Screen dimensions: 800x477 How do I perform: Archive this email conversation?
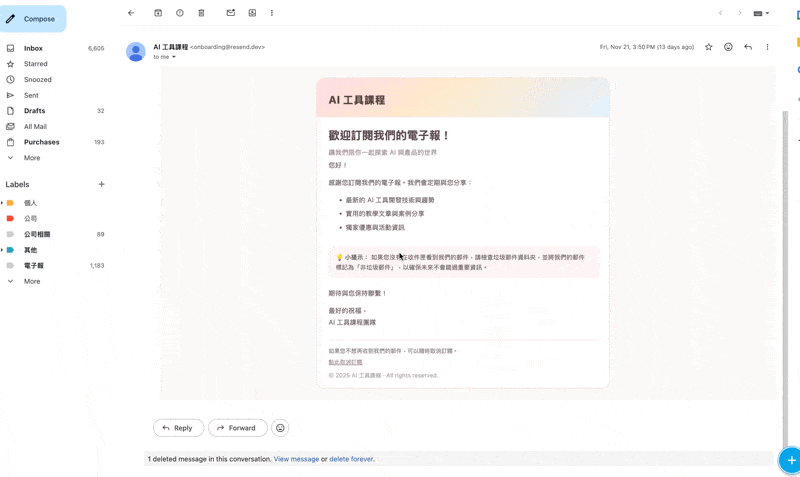(158, 13)
